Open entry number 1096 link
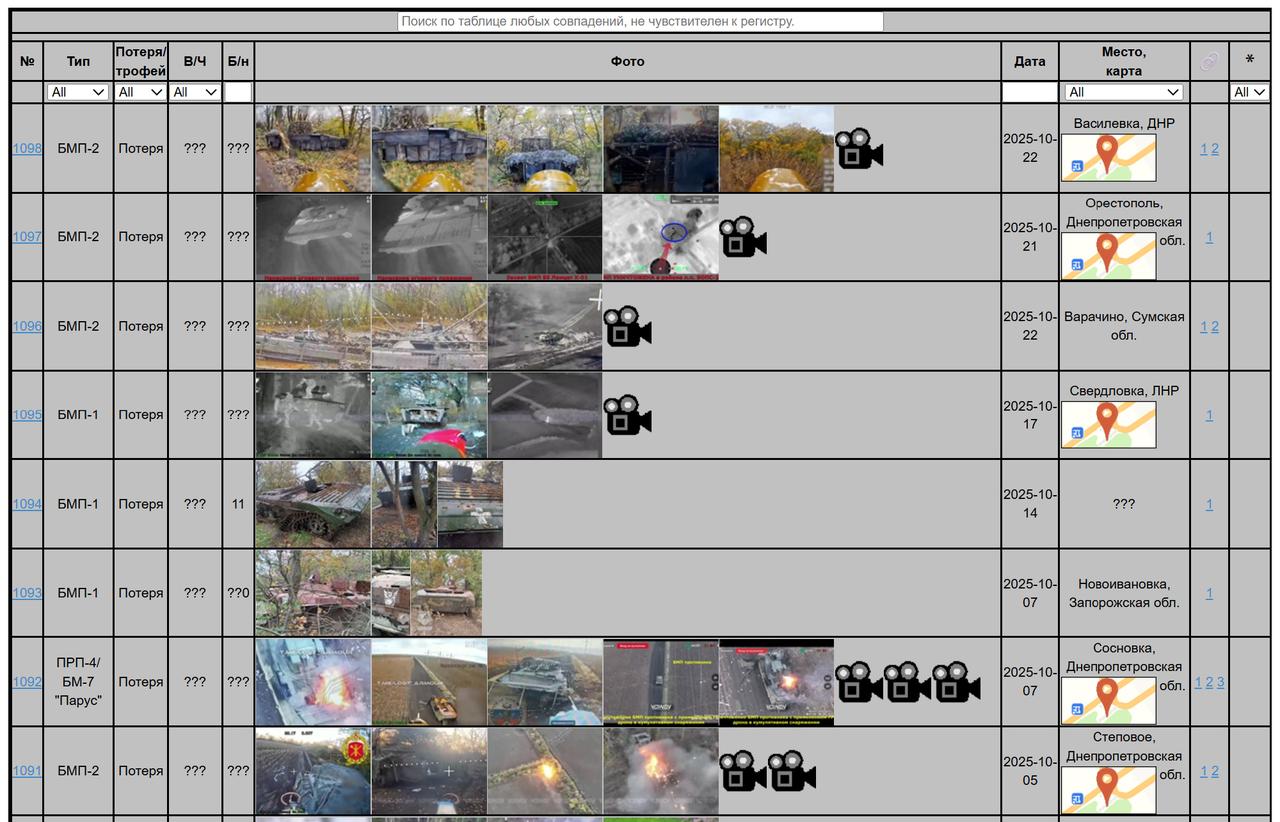1280x822 pixels. tap(27, 326)
